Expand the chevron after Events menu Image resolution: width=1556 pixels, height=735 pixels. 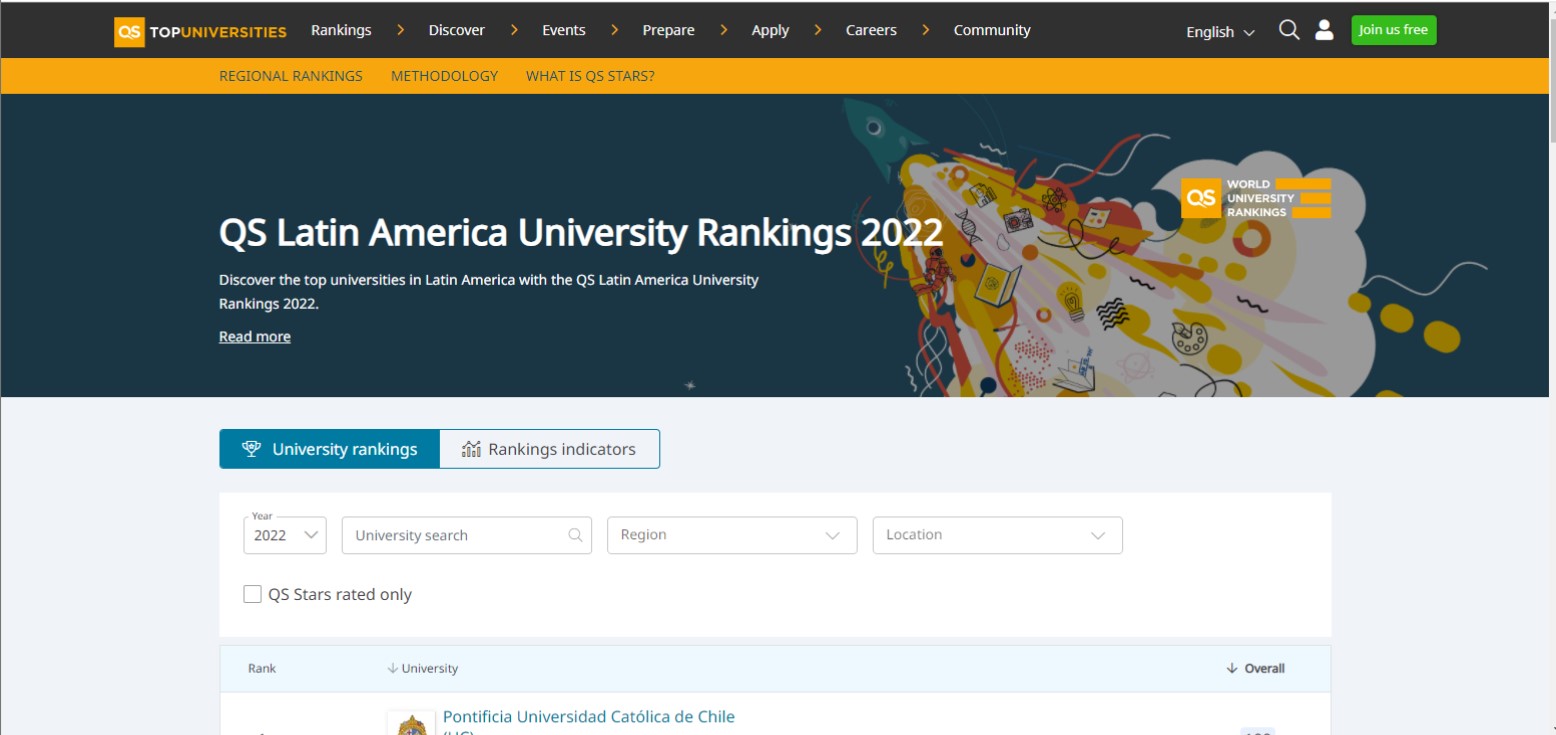(614, 30)
